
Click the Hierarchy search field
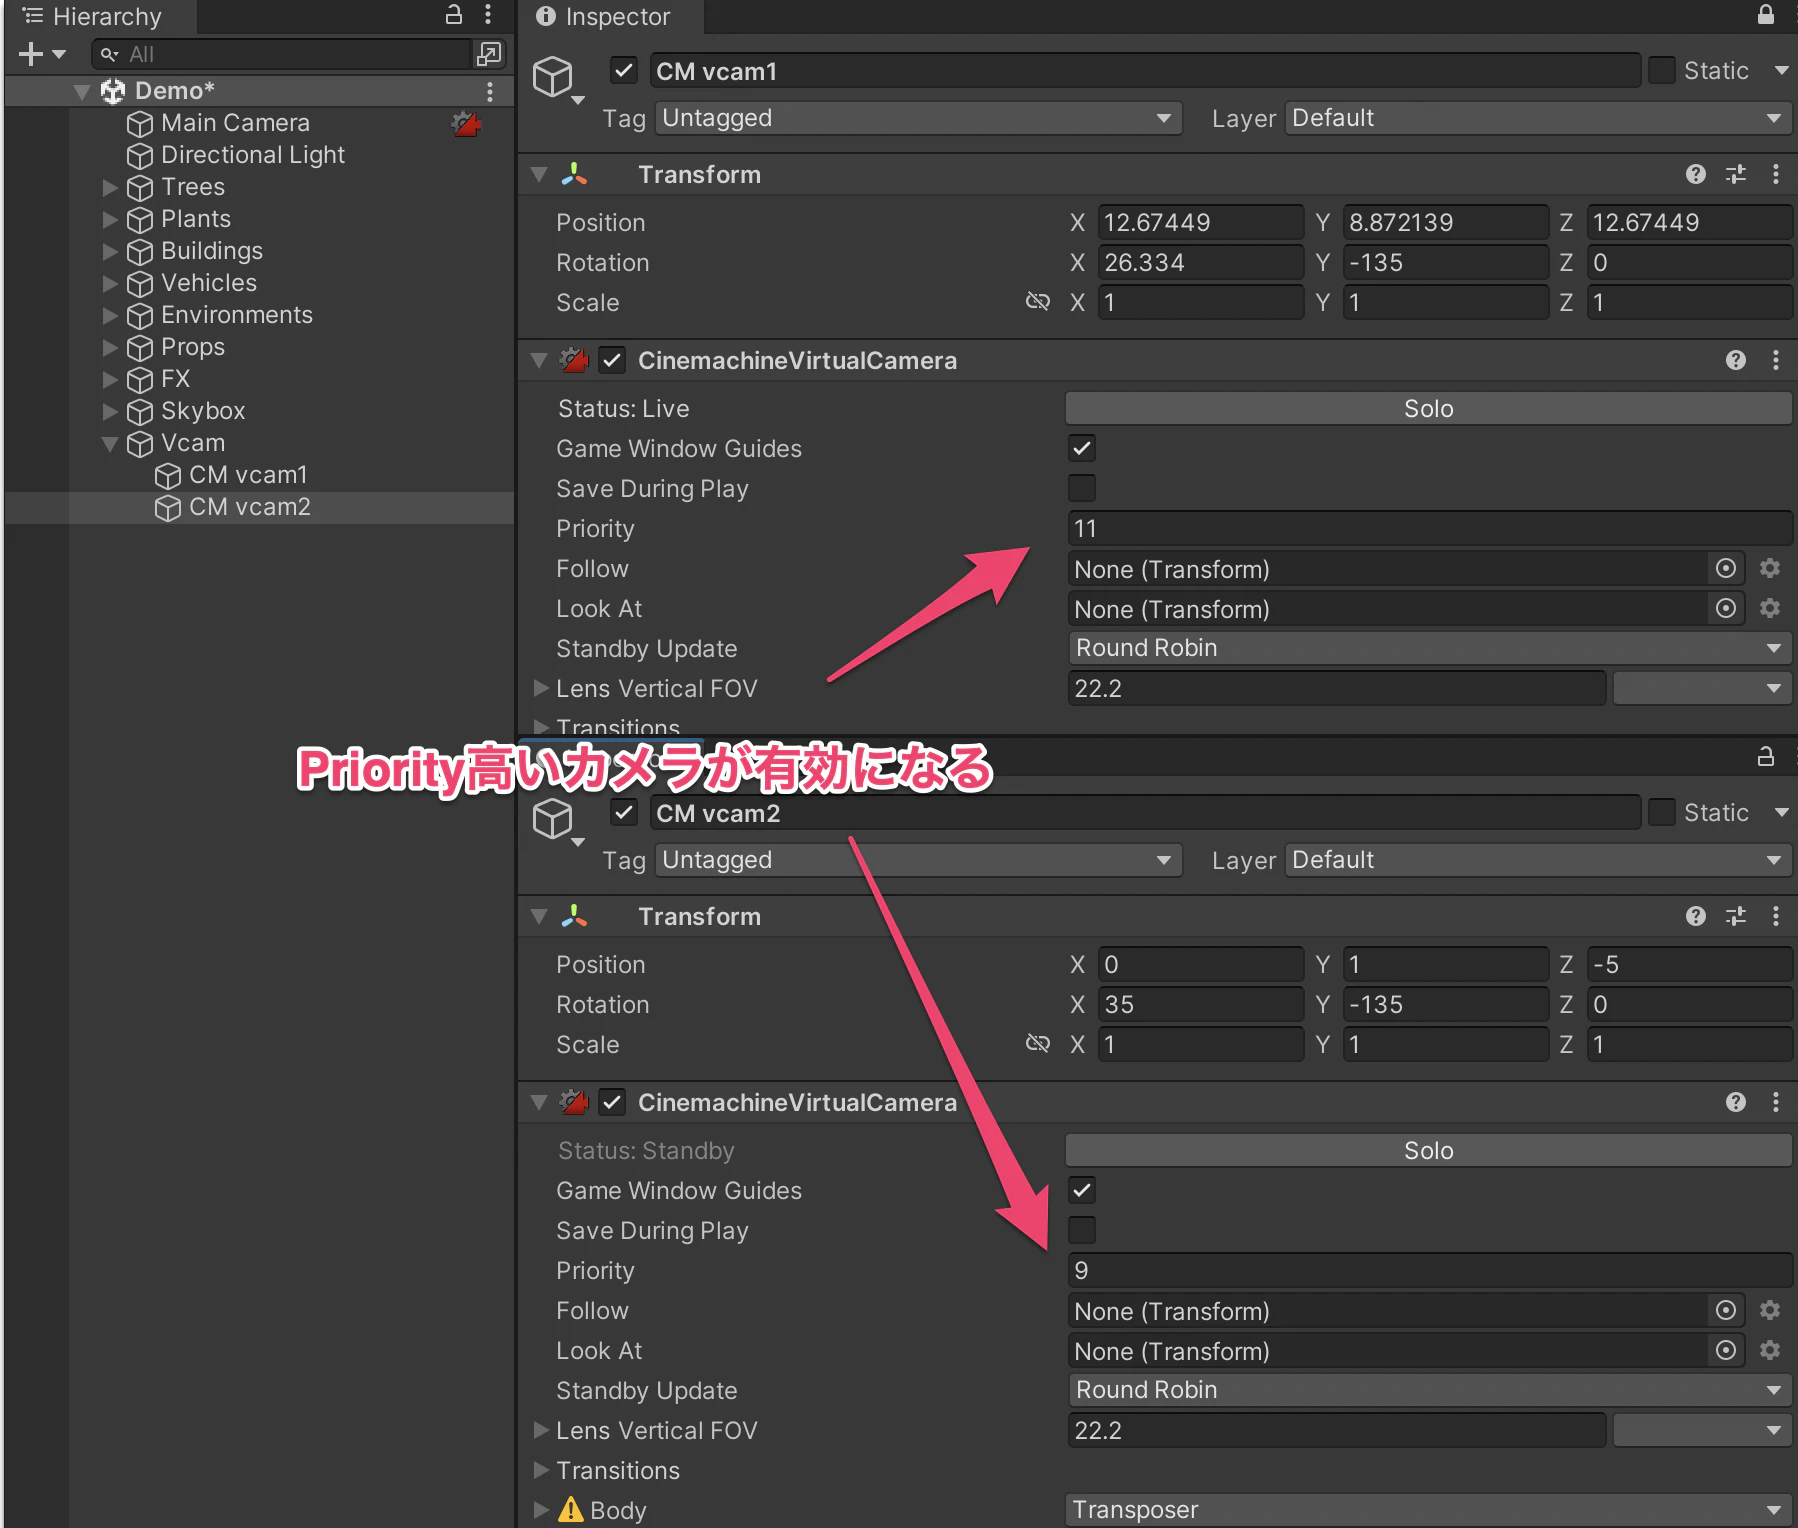tap(282, 54)
